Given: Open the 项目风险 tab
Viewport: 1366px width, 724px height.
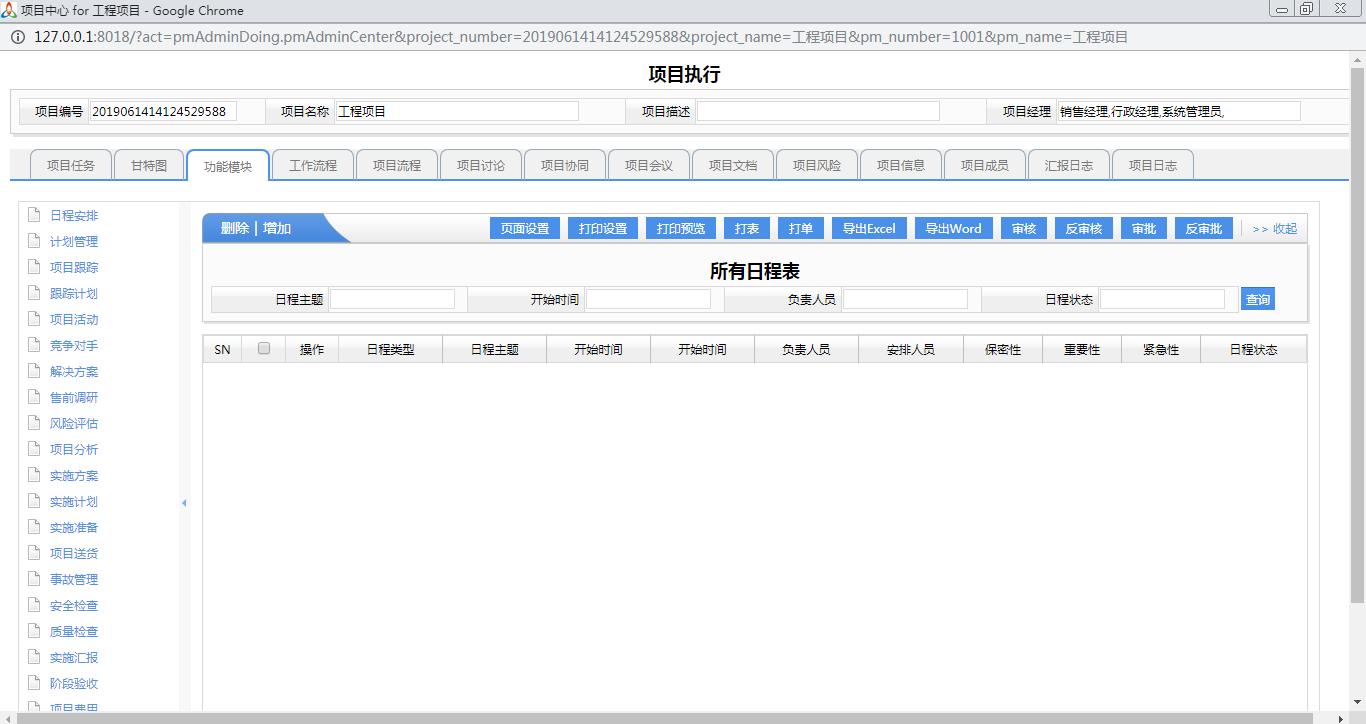Looking at the screenshot, I should 817,165.
